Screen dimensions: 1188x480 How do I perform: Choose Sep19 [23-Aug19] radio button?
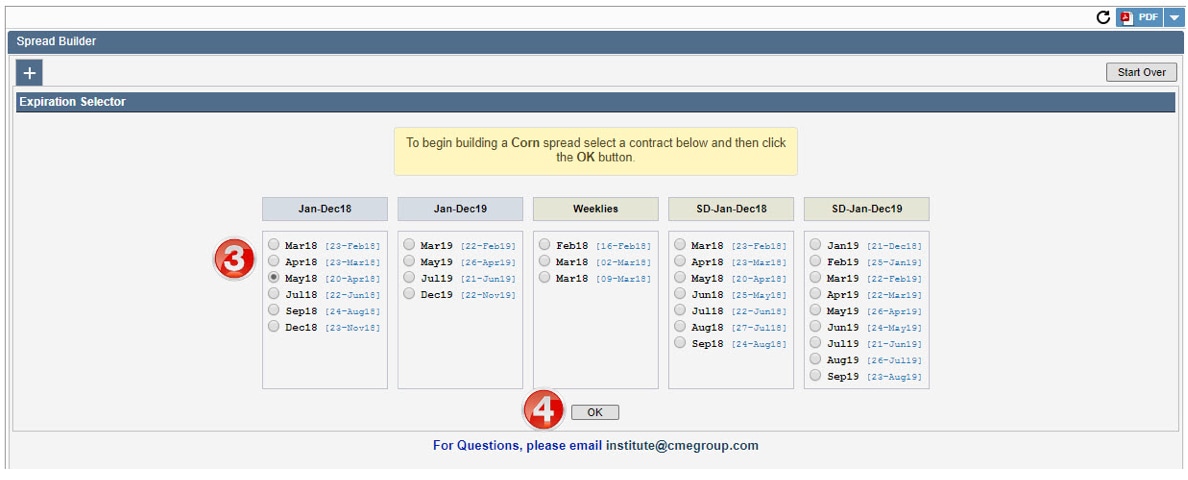tap(815, 376)
